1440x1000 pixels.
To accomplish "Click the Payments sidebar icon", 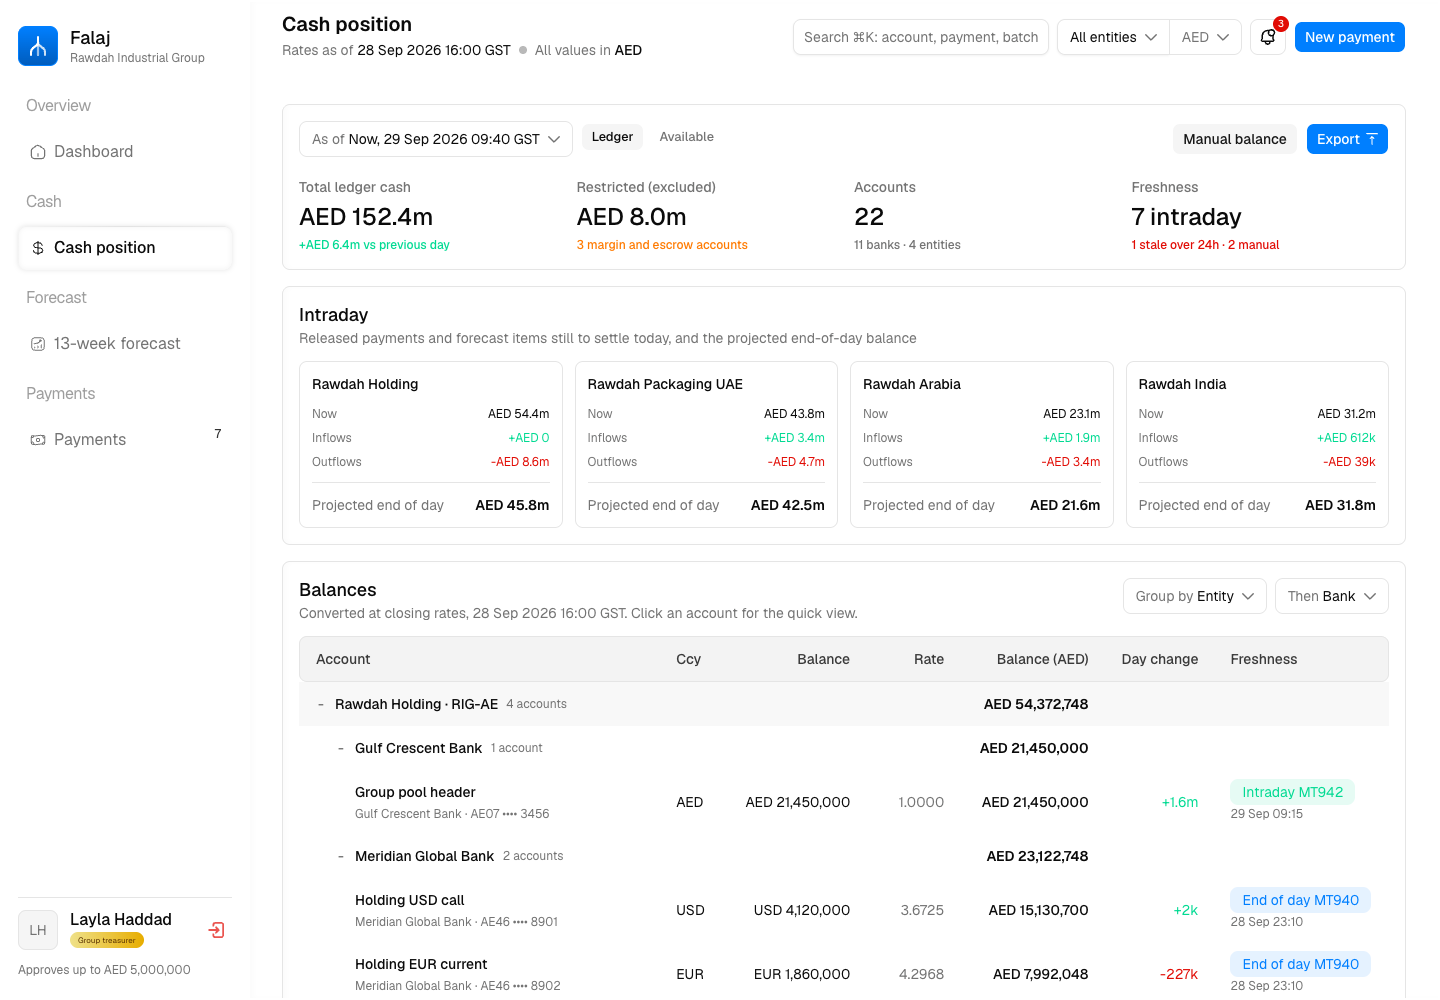I will point(38,440).
